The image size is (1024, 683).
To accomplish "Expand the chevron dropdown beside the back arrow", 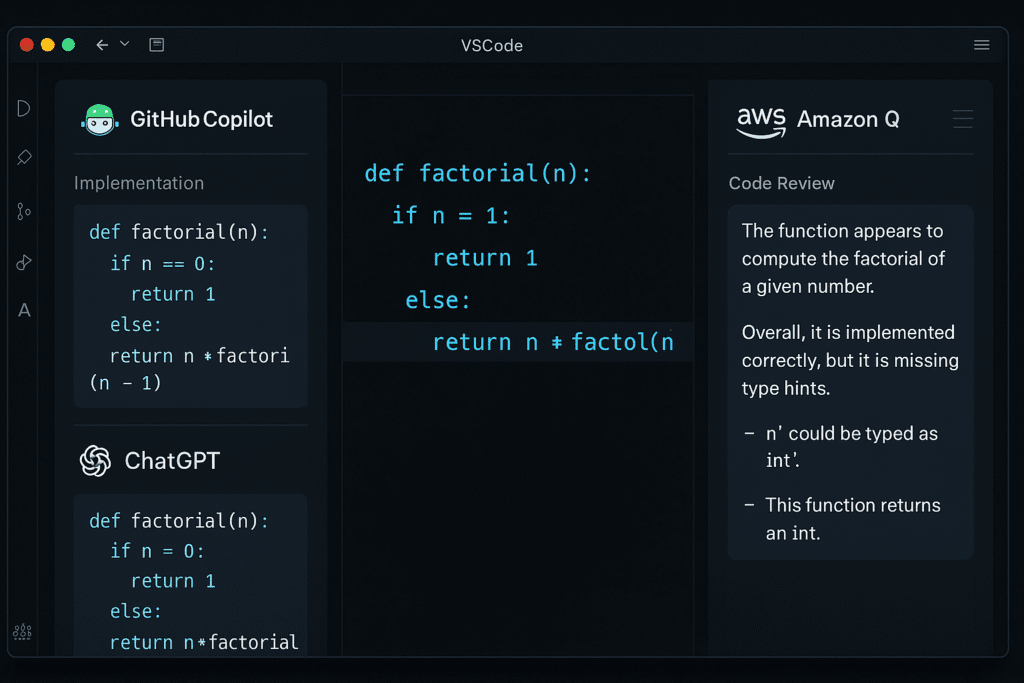I will pyautogui.click(x=125, y=44).
